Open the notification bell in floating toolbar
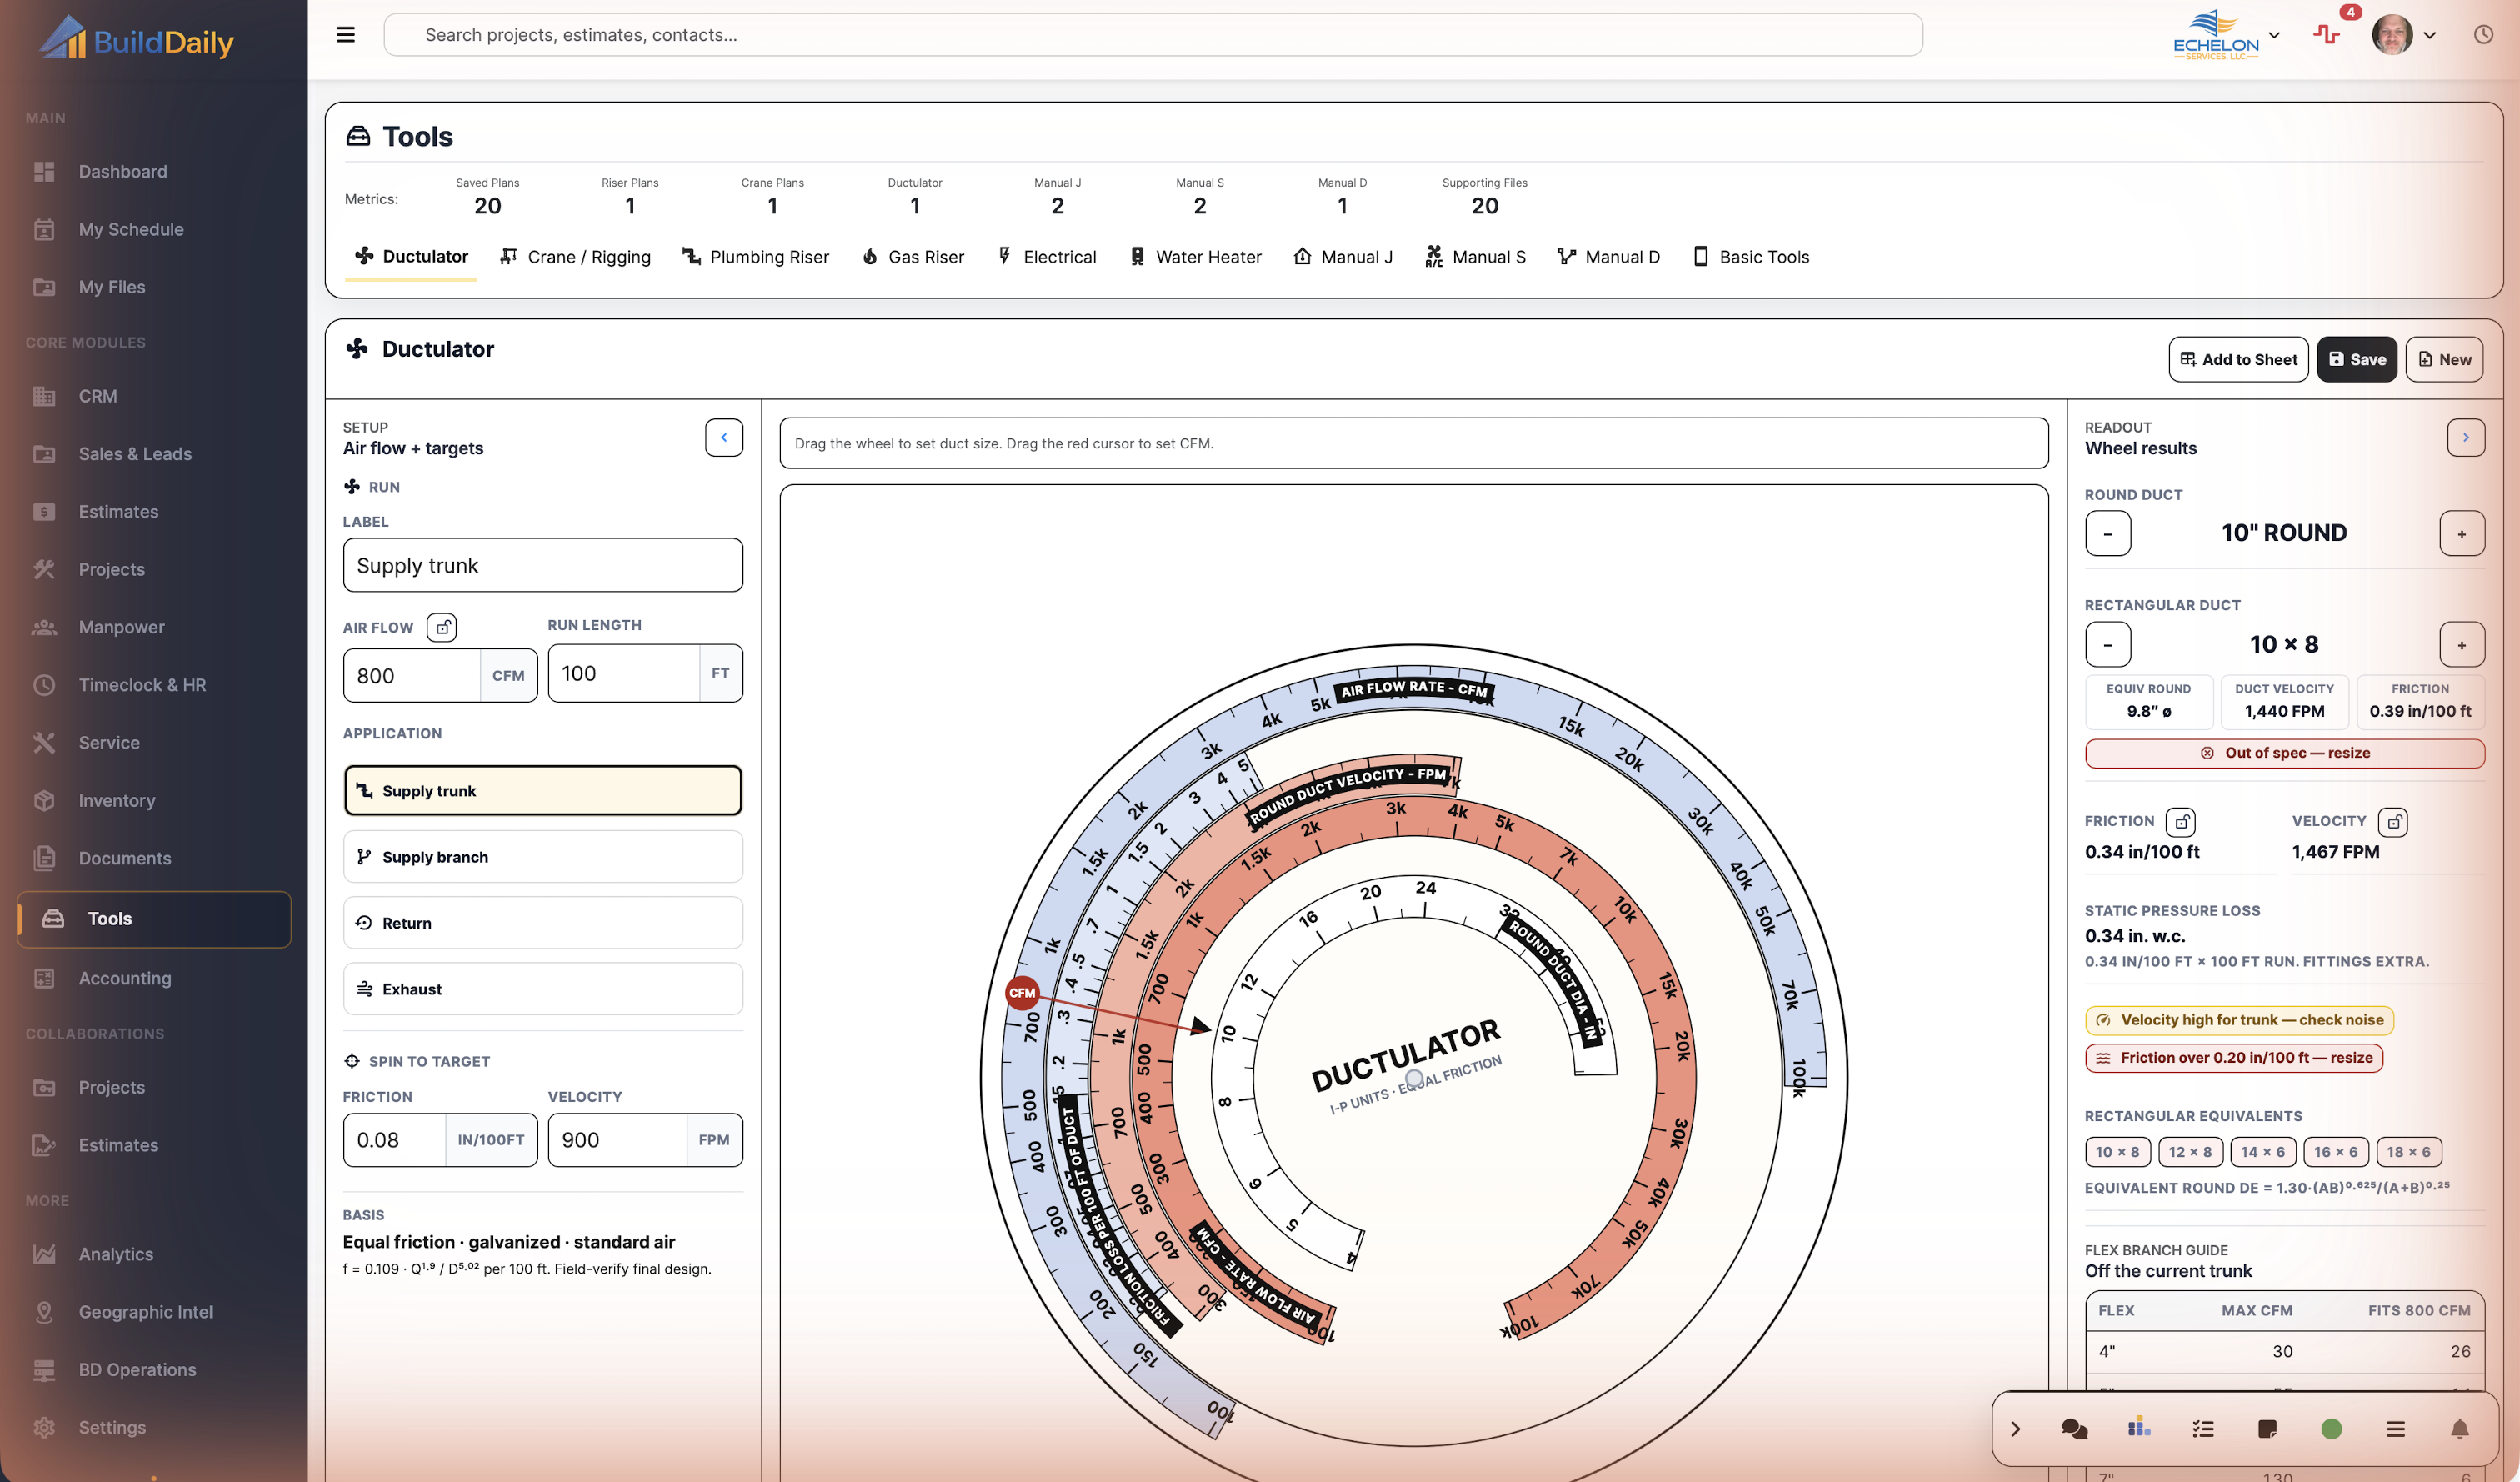Screen dimensions: 2520x1482 [x=2459, y=1429]
